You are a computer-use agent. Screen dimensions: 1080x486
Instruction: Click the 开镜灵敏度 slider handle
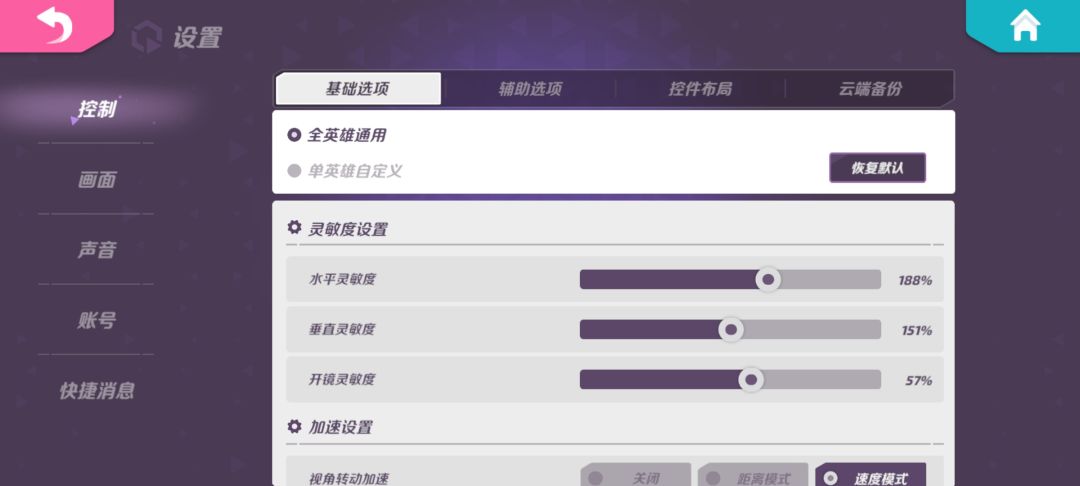click(751, 380)
